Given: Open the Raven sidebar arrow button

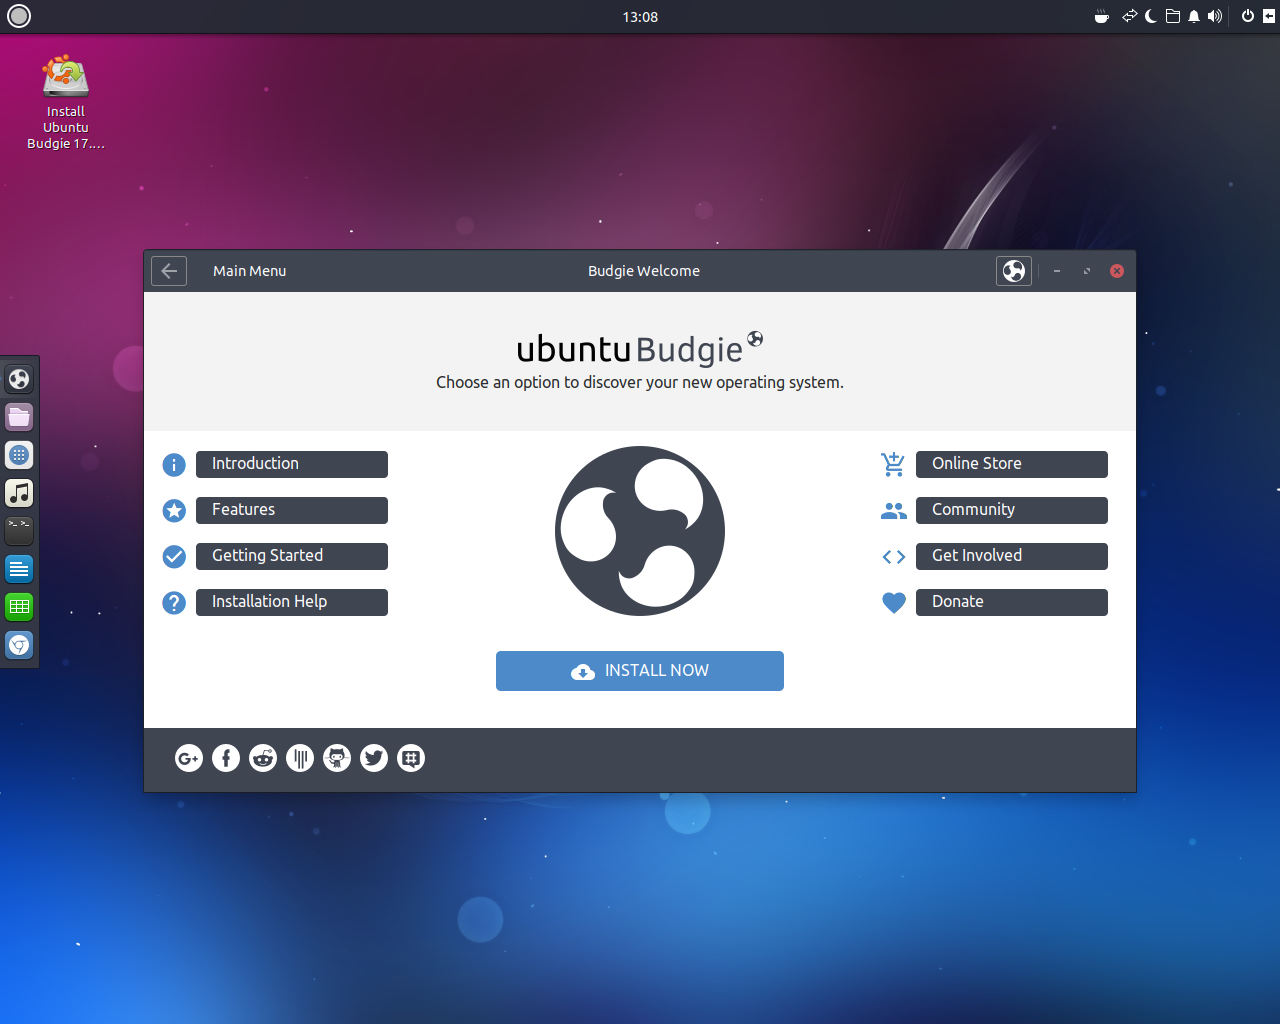Looking at the screenshot, I should [x=1269, y=16].
